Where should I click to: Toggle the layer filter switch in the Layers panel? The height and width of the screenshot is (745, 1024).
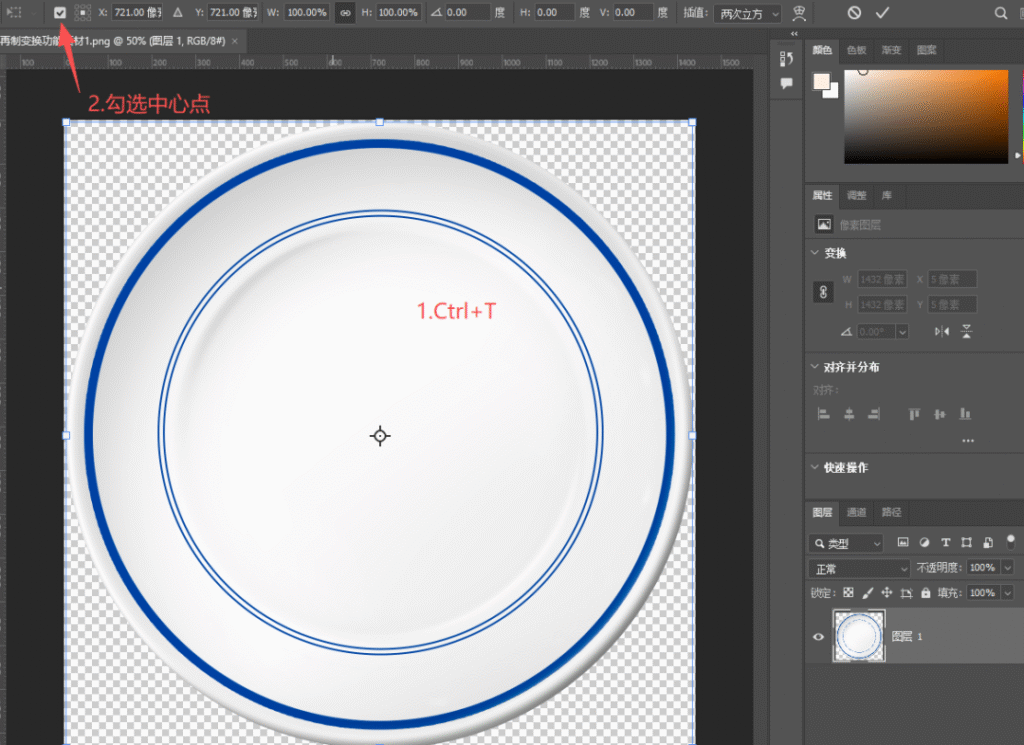tap(1011, 541)
